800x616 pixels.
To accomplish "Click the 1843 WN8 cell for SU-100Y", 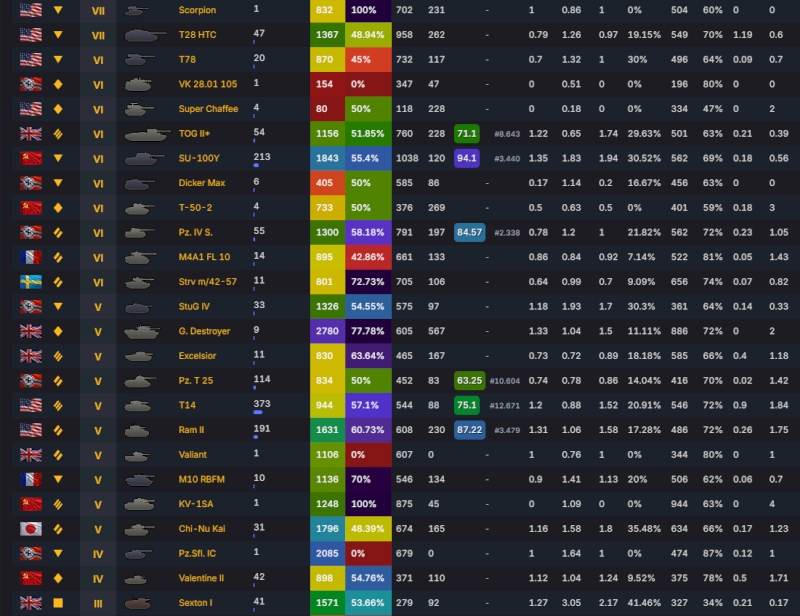I will (328, 158).
